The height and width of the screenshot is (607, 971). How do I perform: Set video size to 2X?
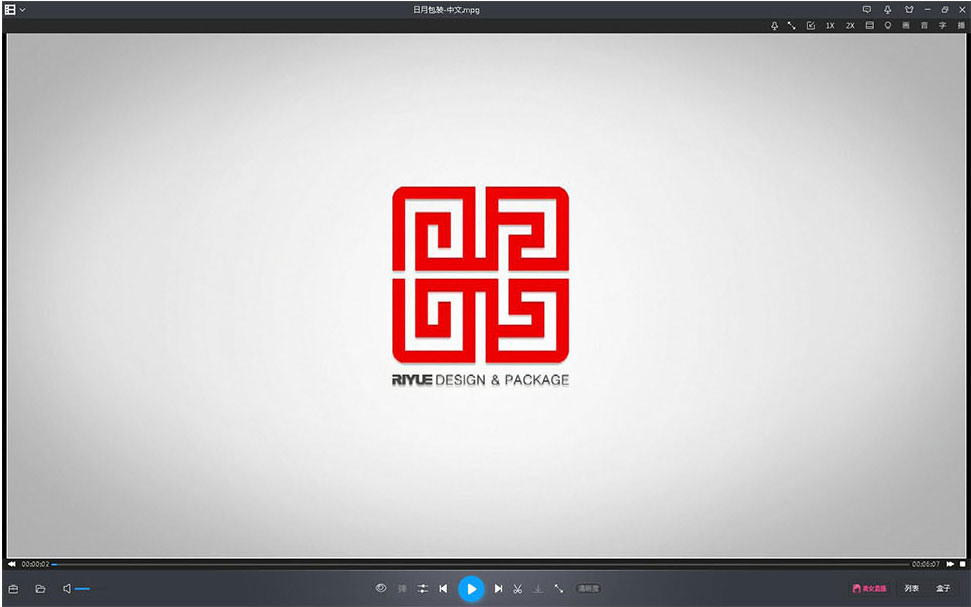(850, 26)
